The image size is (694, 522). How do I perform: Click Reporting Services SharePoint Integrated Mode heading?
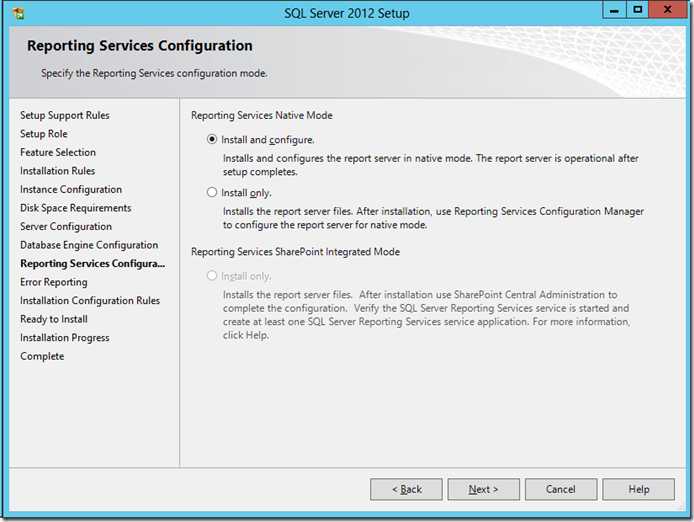(x=295, y=252)
